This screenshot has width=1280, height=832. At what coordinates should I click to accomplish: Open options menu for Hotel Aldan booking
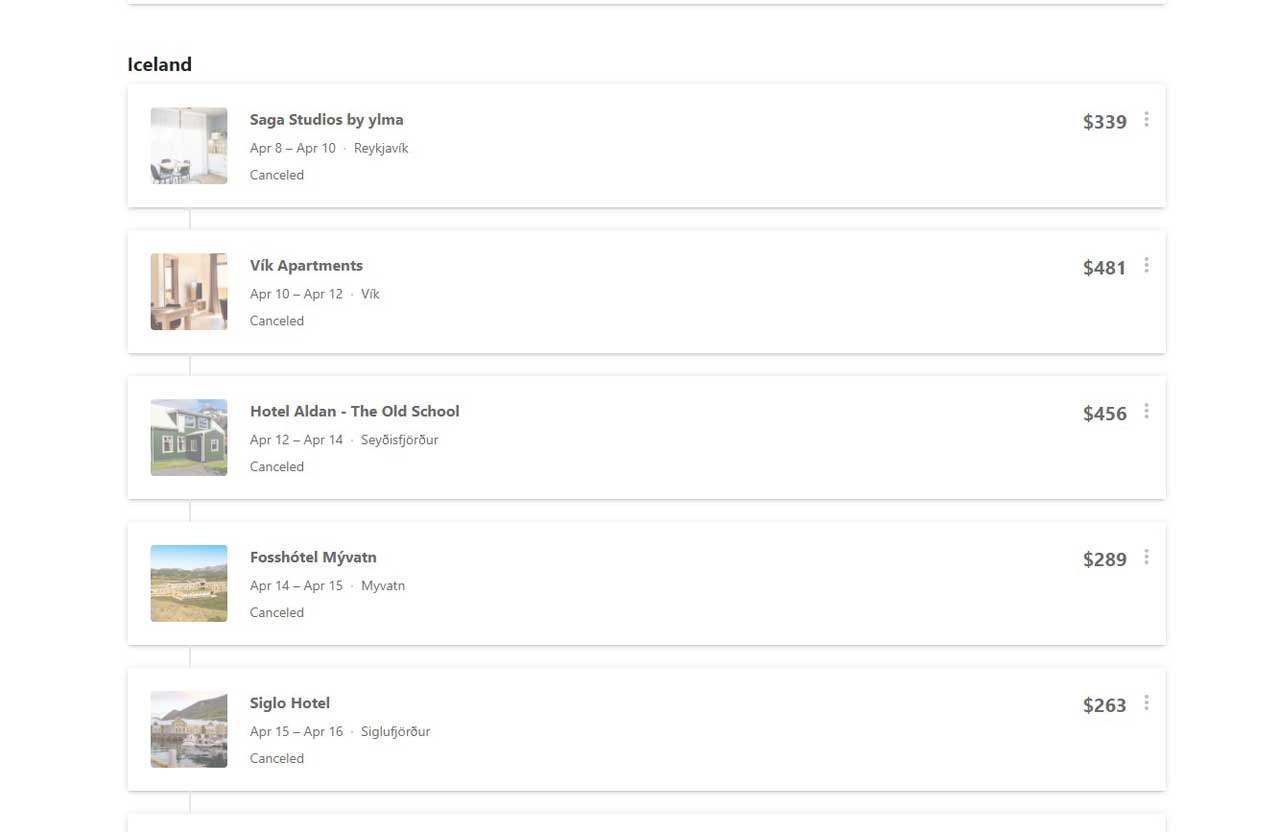point(1146,412)
